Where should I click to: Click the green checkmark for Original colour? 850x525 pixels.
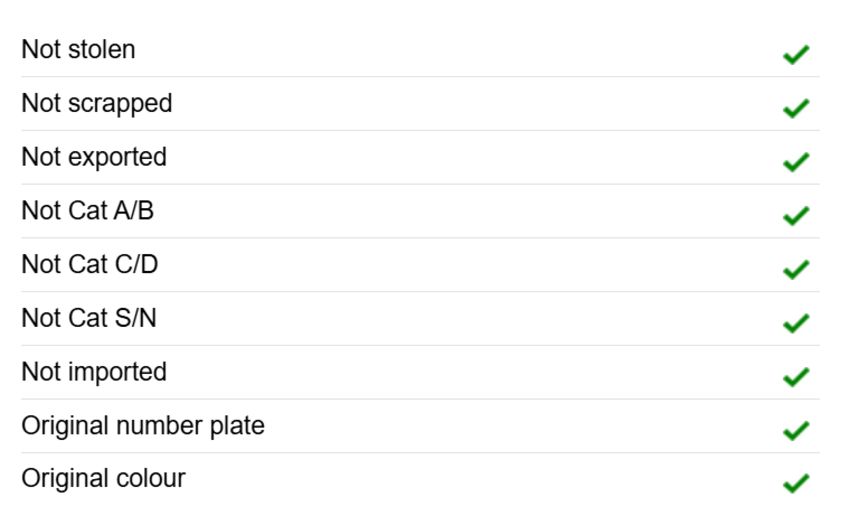point(796,483)
